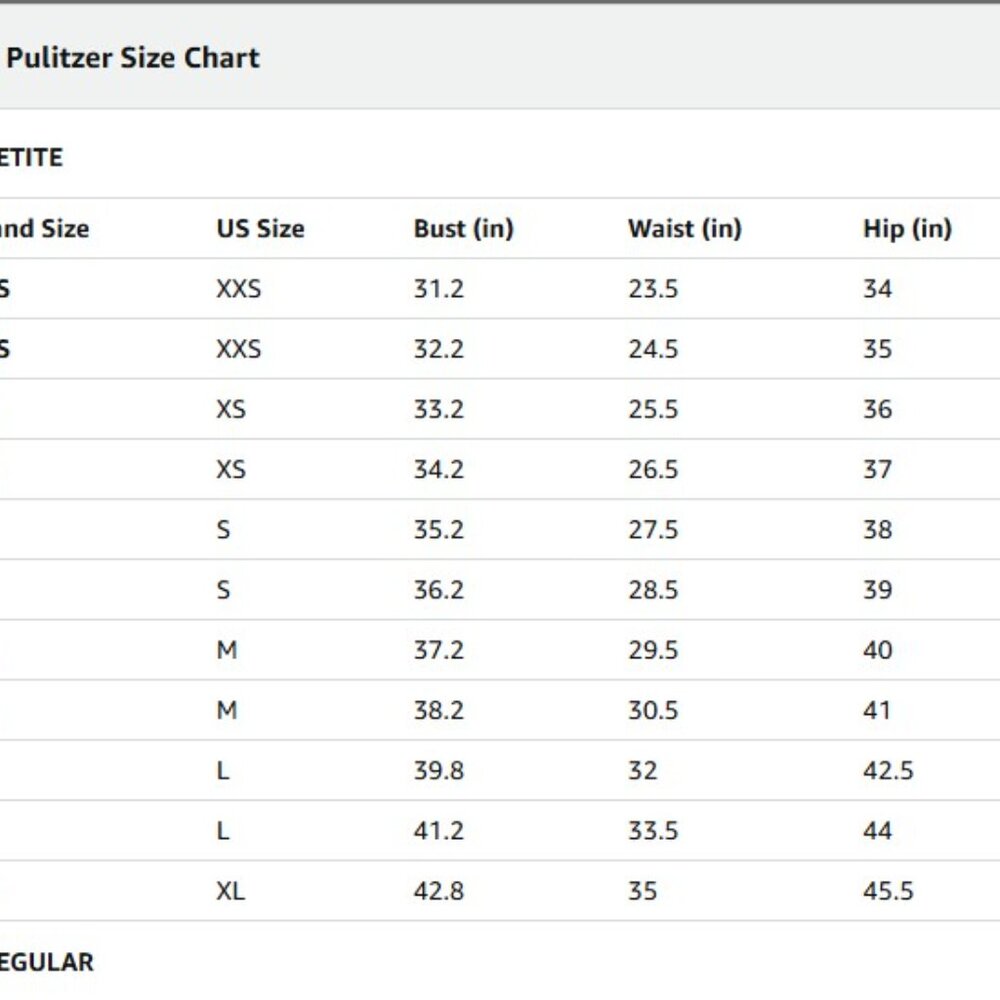Click the bust value 41.2

[438, 830]
